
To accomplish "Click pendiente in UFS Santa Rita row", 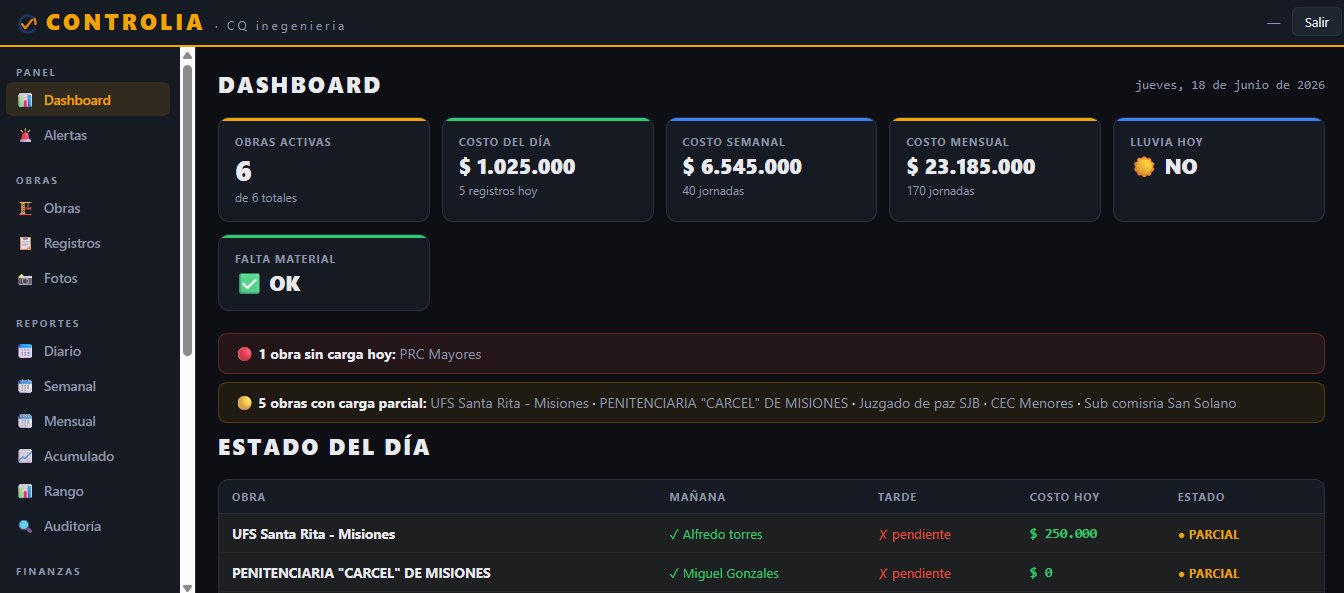I will (x=914, y=534).
